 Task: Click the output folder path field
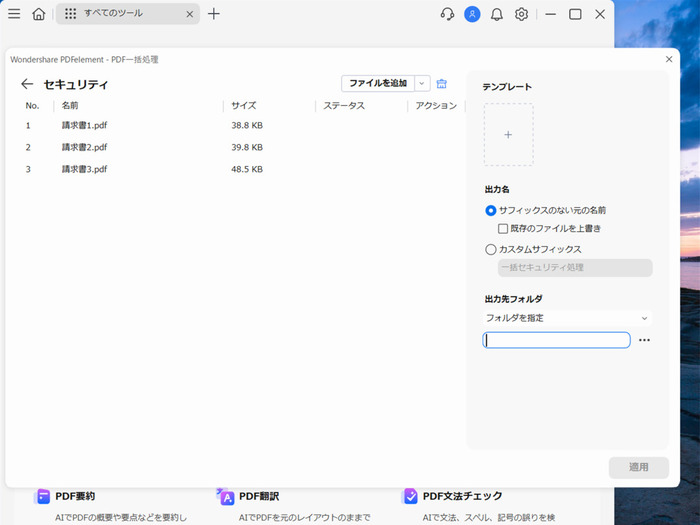(556, 340)
